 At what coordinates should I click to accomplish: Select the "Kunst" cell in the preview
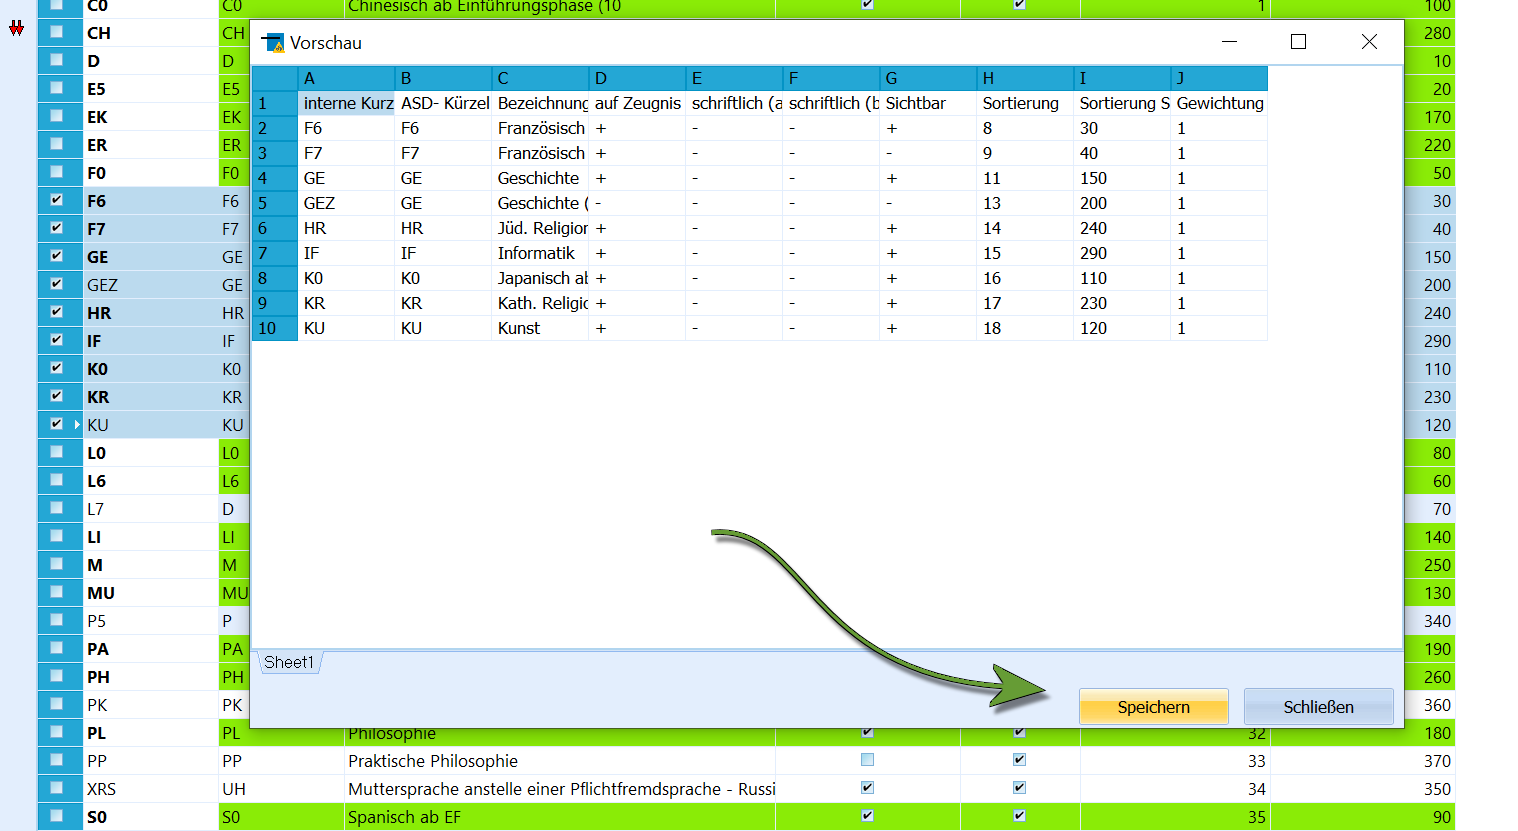[540, 328]
